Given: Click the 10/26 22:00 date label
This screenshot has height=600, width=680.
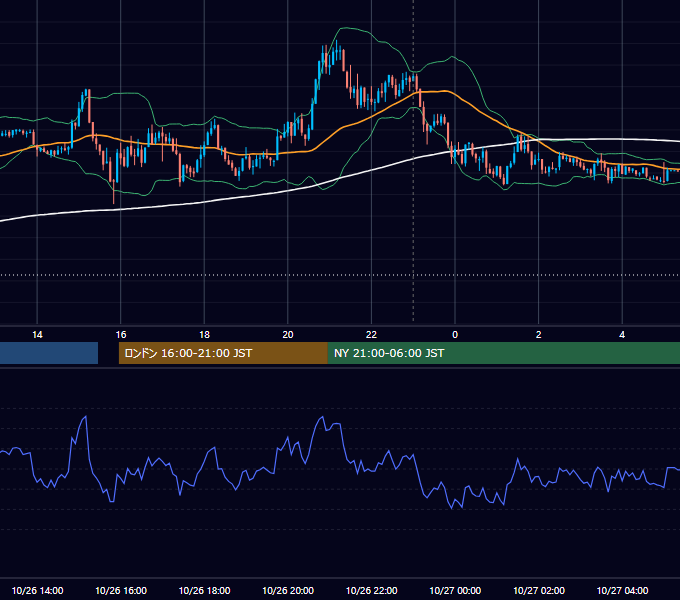Looking at the screenshot, I should (x=371, y=590).
